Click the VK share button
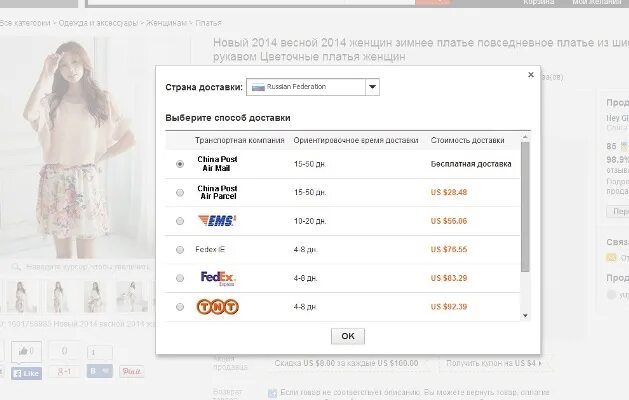The image size is (629, 400). (99, 371)
